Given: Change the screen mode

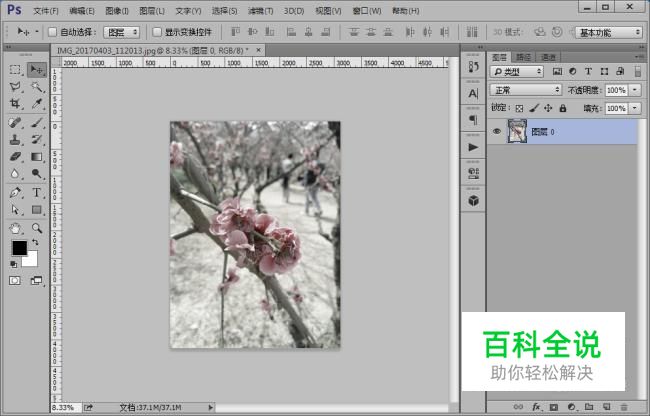Looking at the screenshot, I should click(x=36, y=281).
